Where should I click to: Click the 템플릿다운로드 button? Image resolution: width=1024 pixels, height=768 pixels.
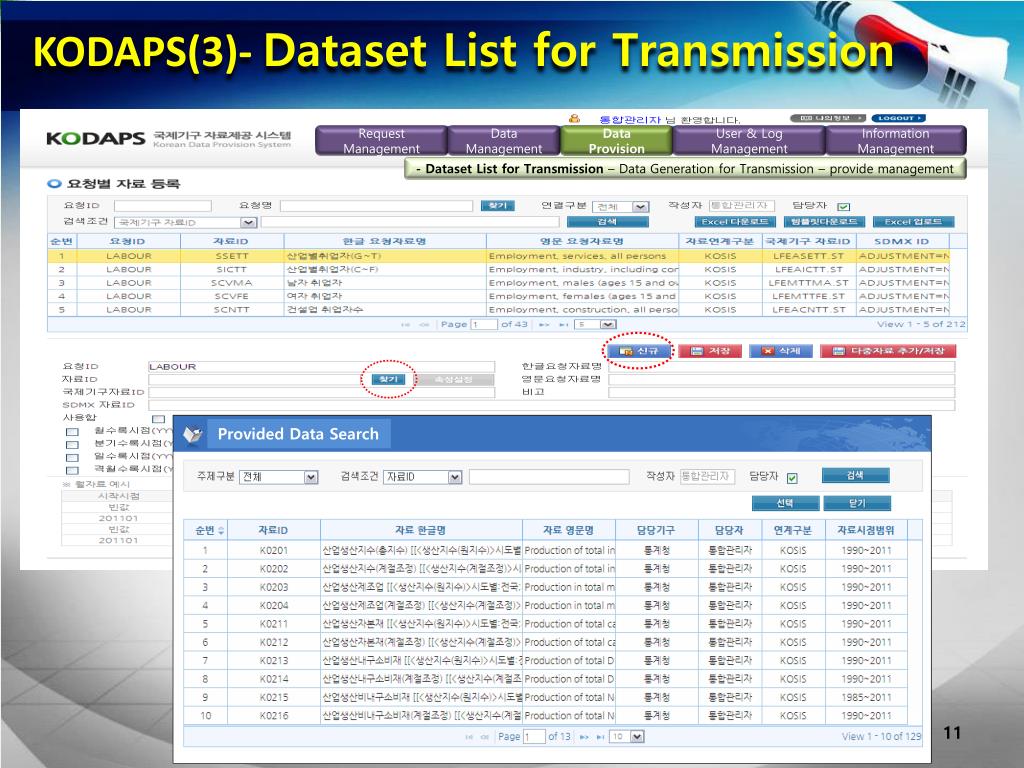[x=824, y=222]
